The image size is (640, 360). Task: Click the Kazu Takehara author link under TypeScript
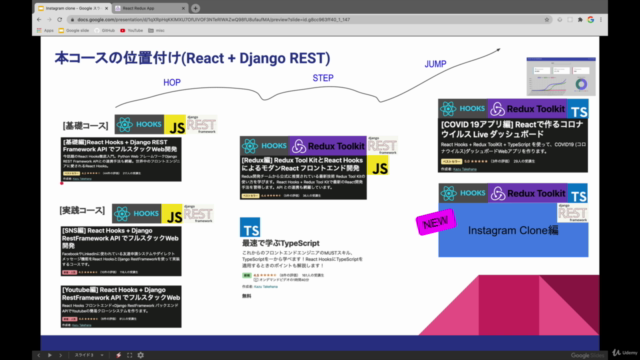point(266,287)
